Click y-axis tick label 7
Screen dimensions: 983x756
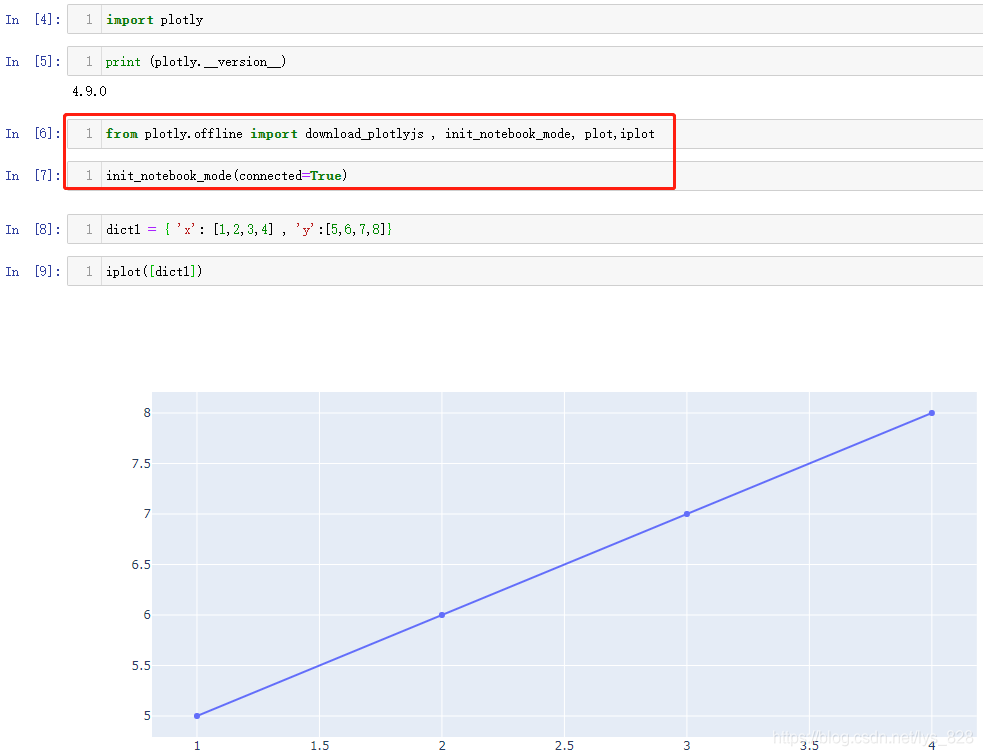pos(147,514)
